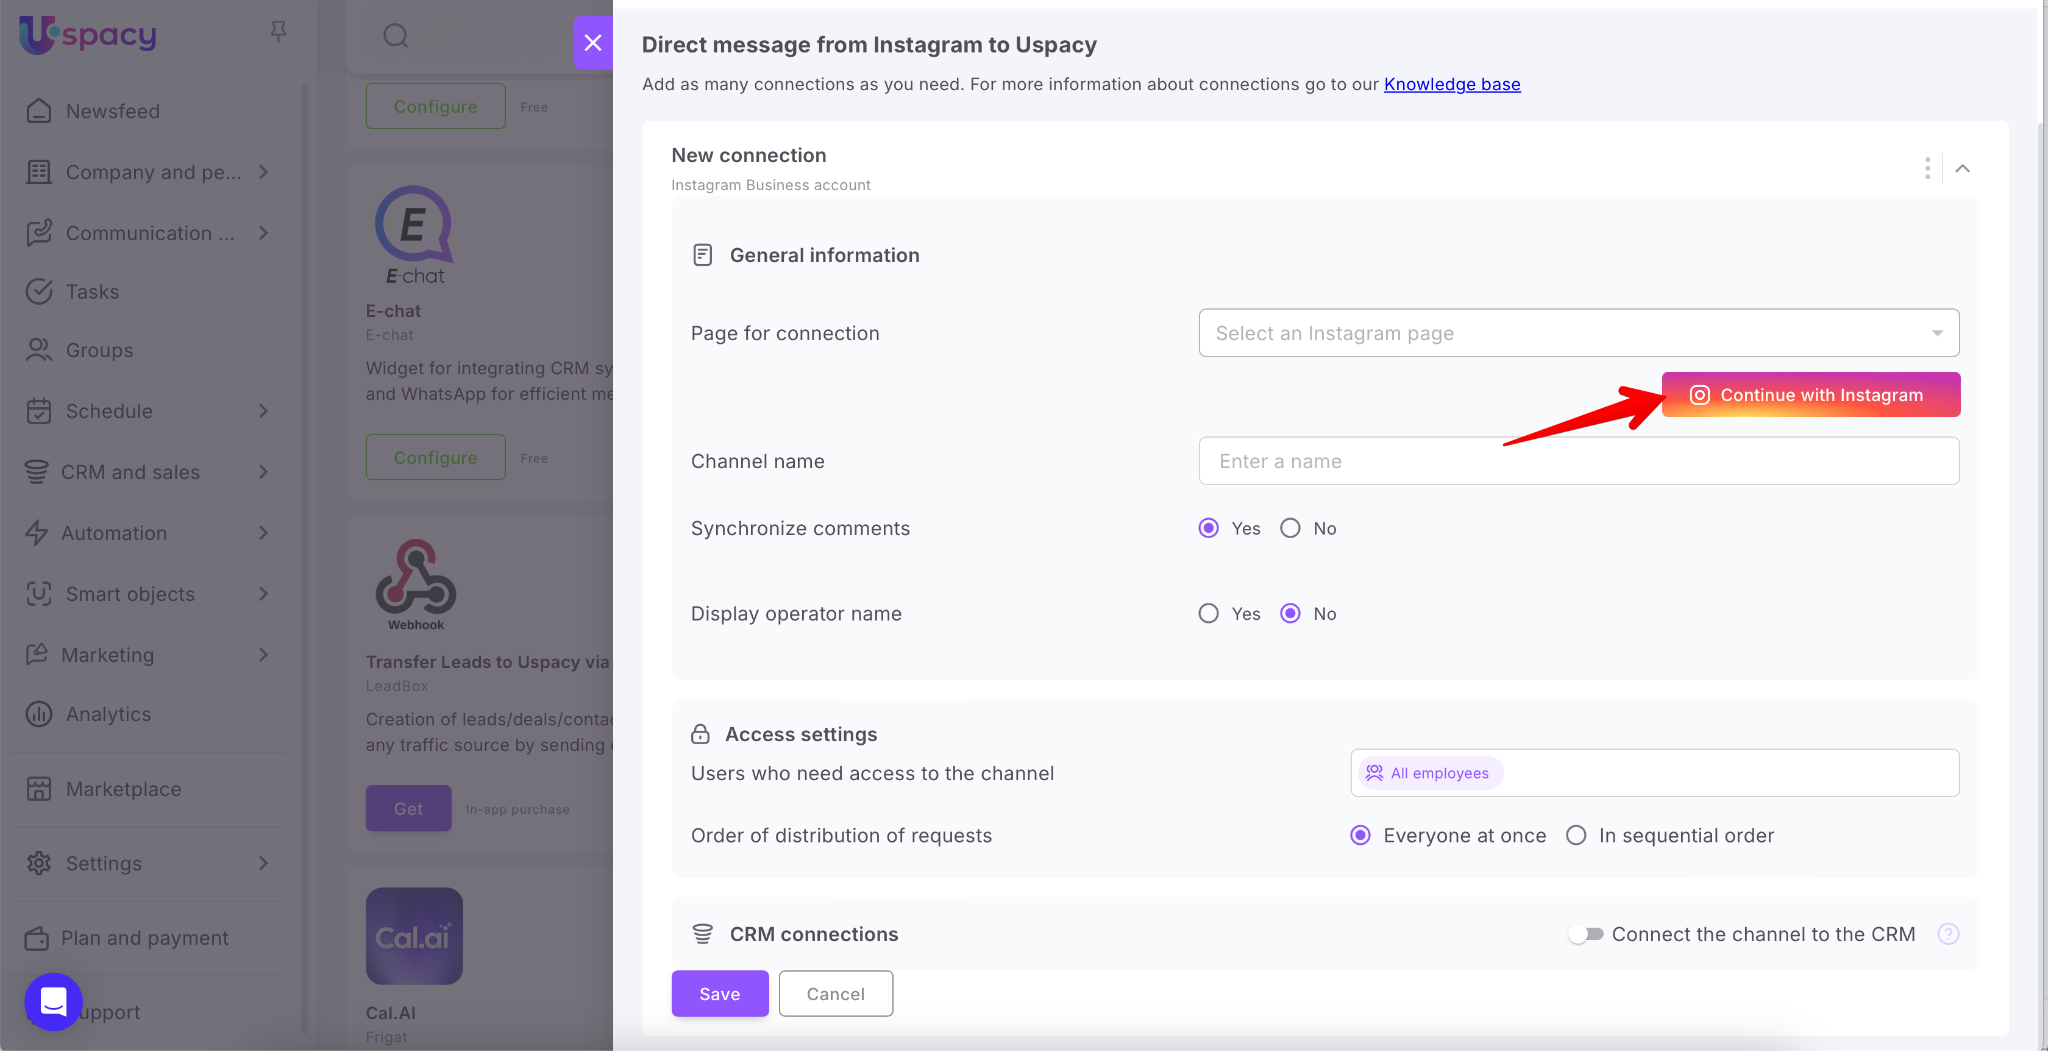Open the Cal.ai app thumbnail
Viewport: 2048px width, 1051px height.
pos(414,936)
